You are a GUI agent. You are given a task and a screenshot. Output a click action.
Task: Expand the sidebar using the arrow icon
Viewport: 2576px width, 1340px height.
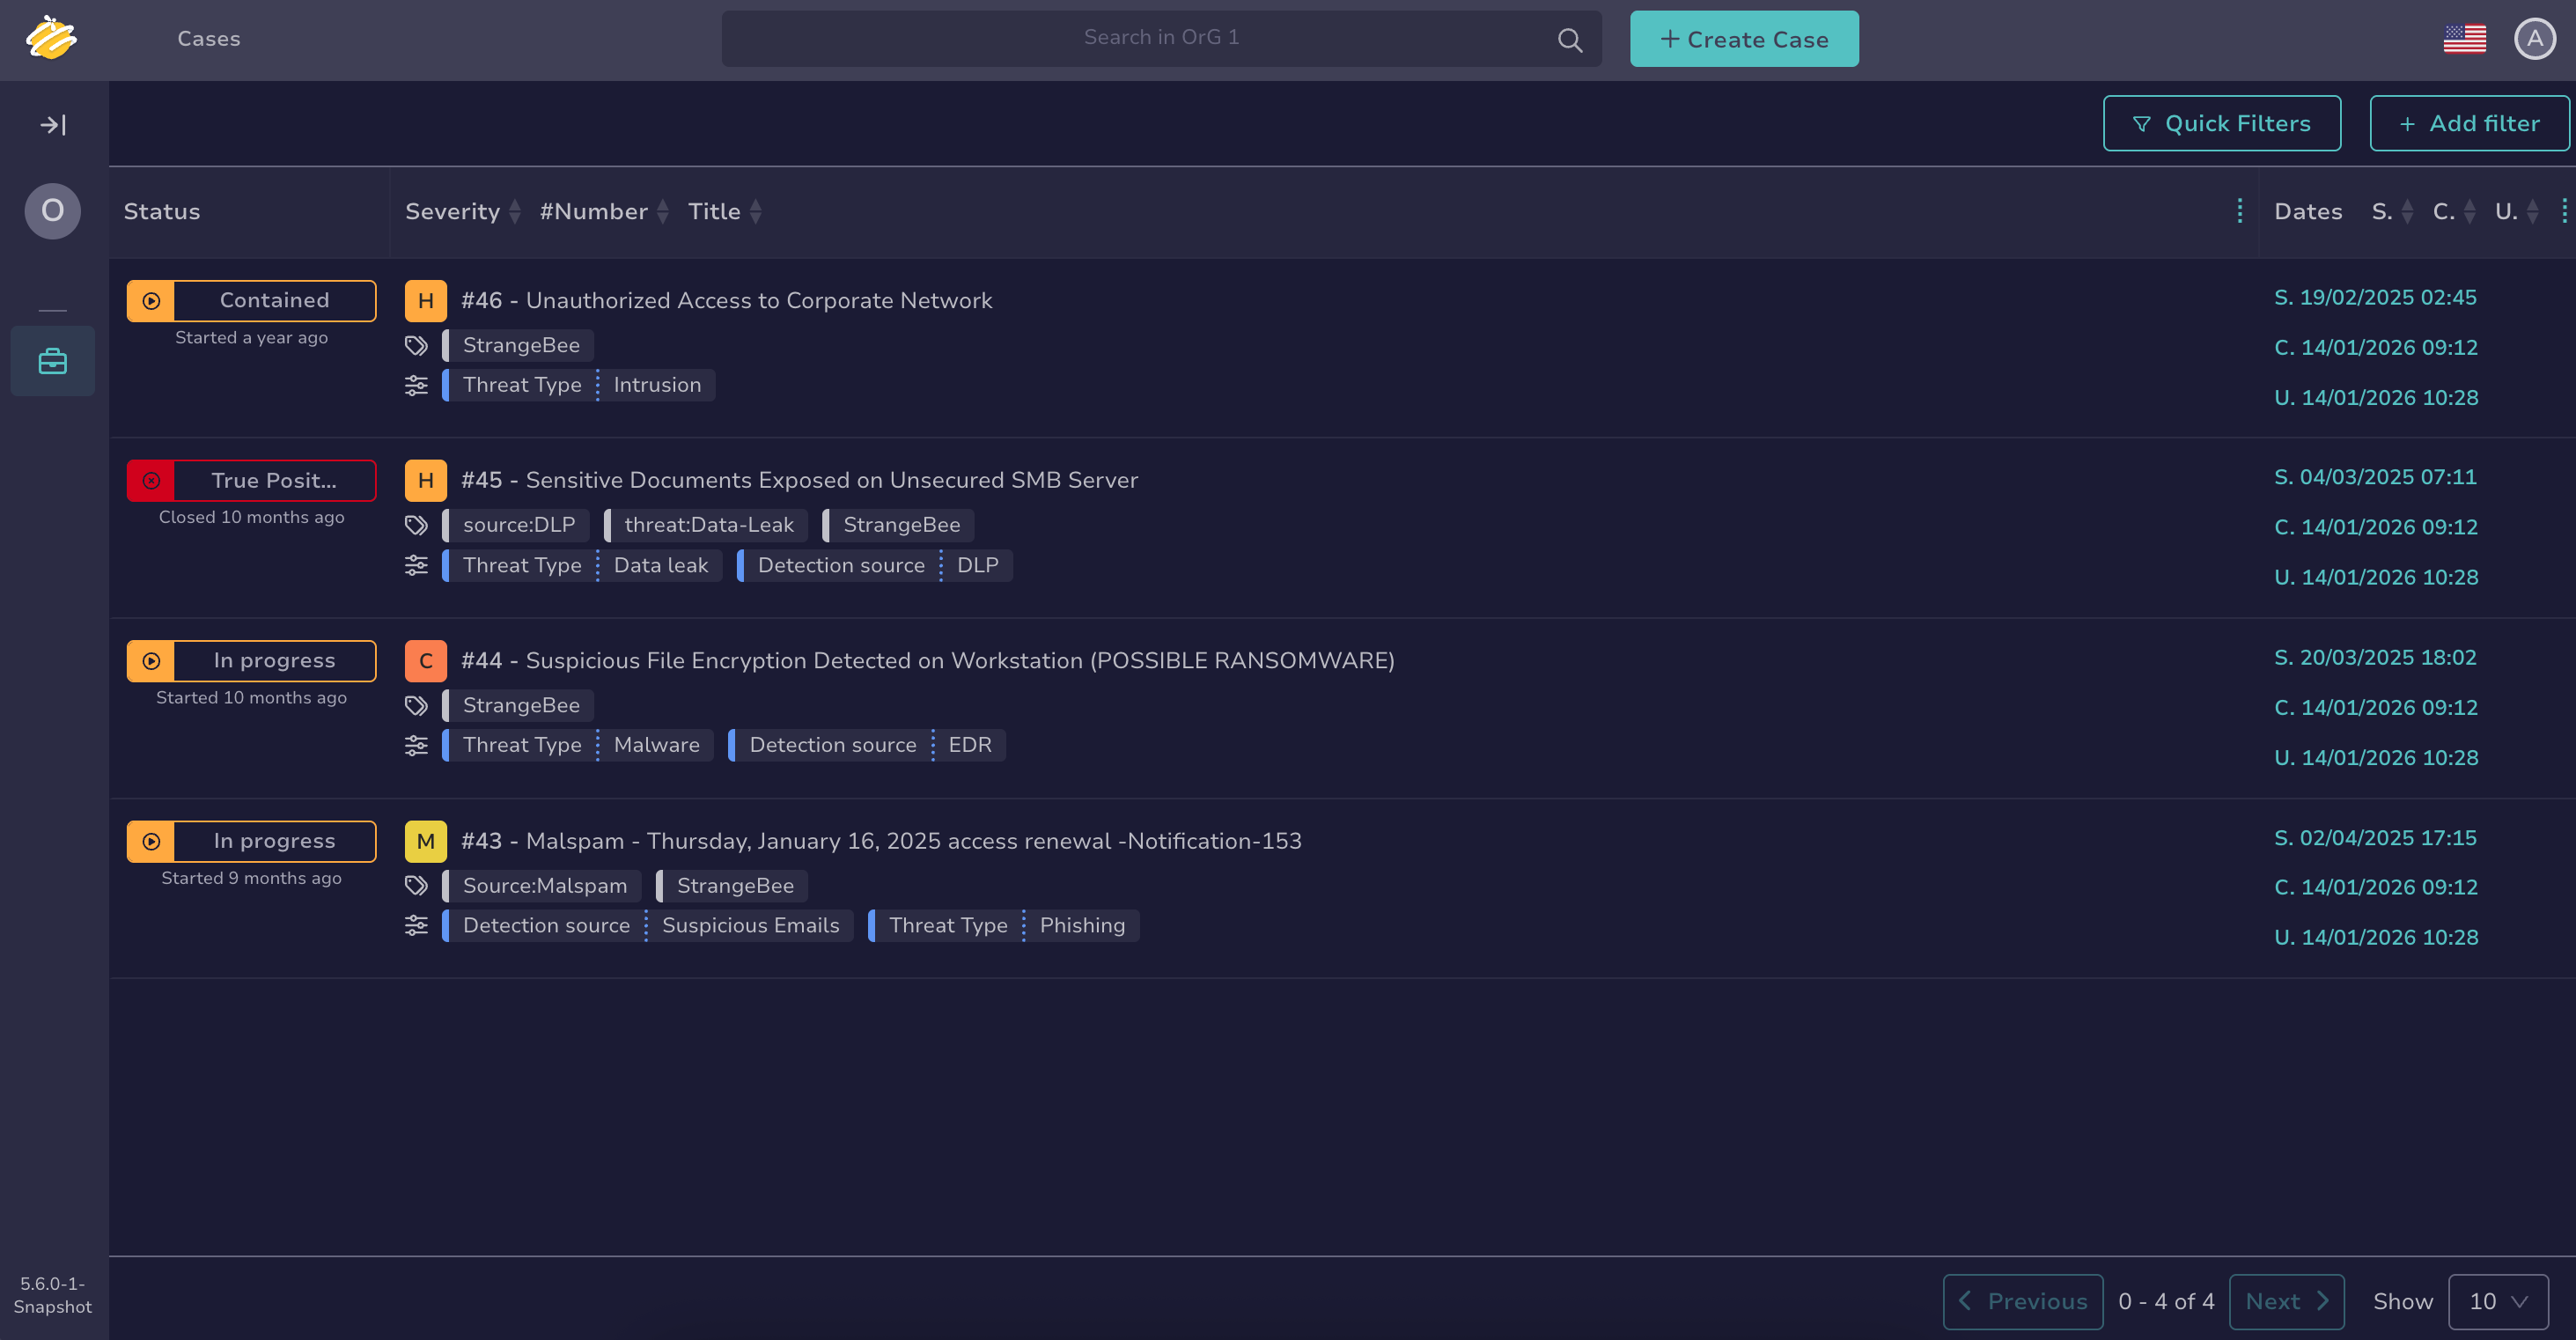click(52, 124)
